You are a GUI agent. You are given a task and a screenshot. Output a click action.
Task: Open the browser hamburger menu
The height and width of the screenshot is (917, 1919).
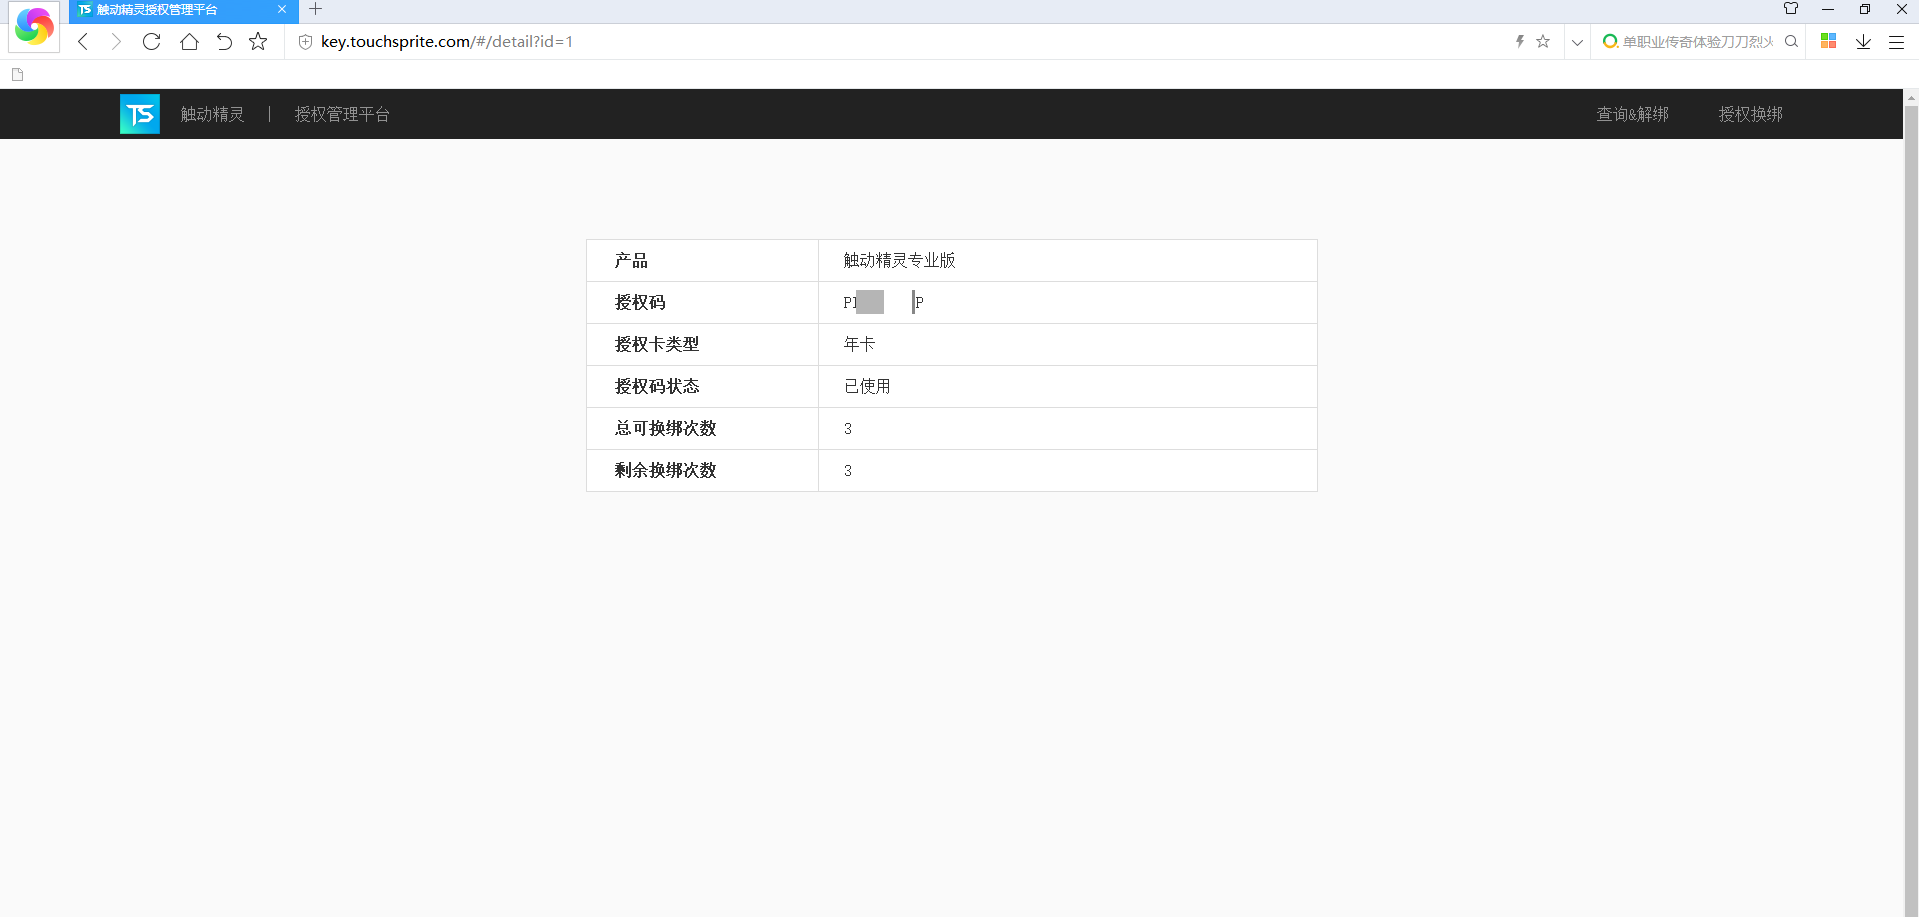(1896, 42)
